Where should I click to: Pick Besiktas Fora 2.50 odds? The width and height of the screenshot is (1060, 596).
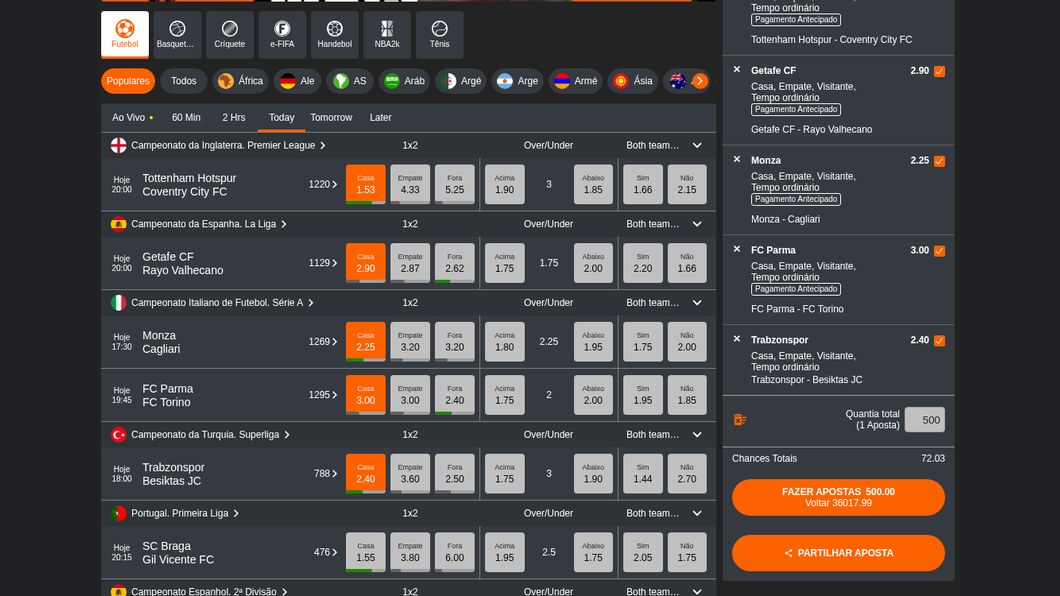pyautogui.click(x=455, y=474)
